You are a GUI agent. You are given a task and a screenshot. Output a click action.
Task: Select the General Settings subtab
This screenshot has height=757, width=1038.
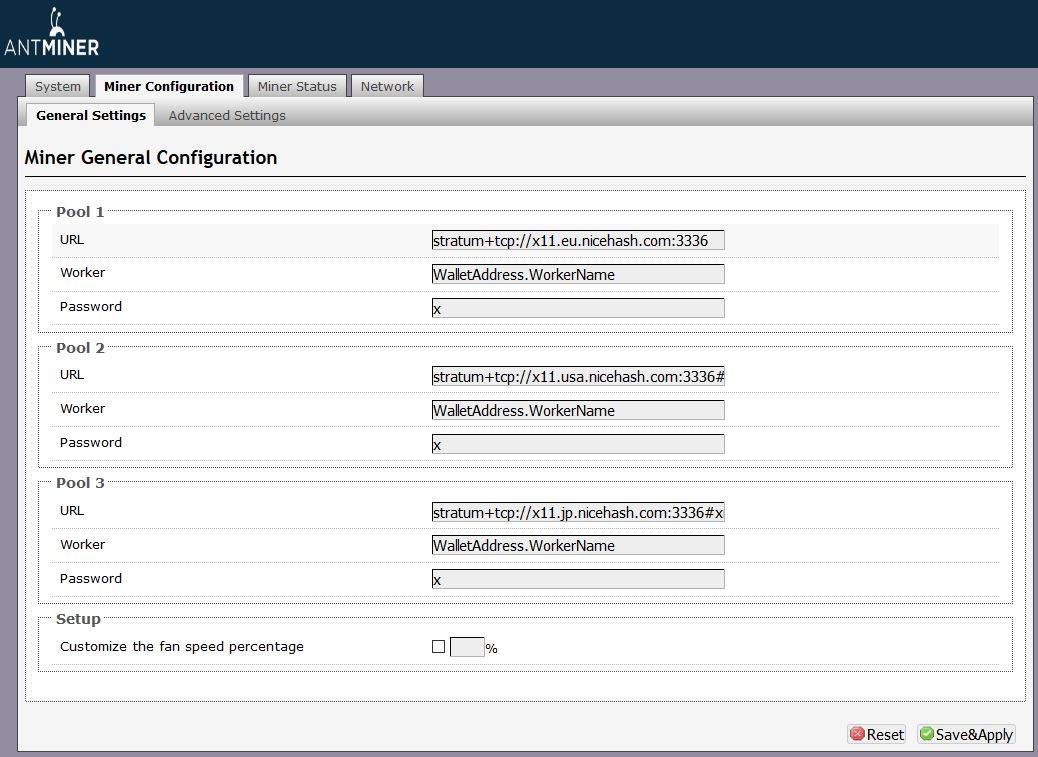tap(91, 116)
